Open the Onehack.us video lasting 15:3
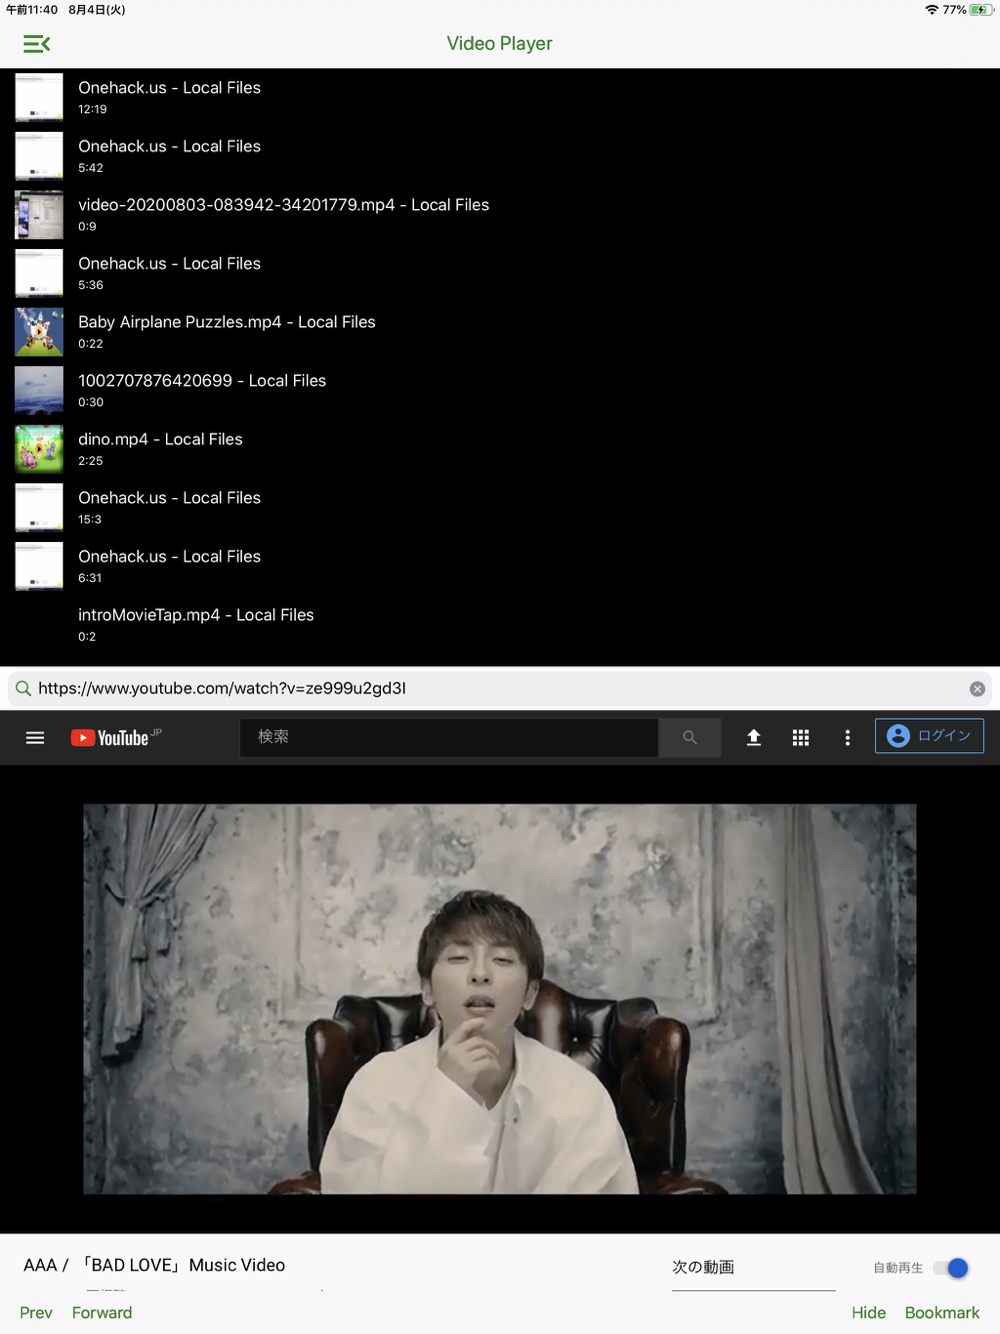Screen dimensions: 1000x1334 [500, 508]
